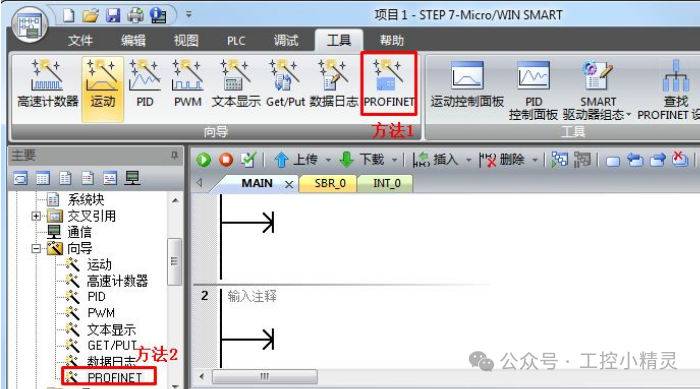Compile program with the checkmark icon
The height and width of the screenshot is (389, 700).
pos(248,159)
